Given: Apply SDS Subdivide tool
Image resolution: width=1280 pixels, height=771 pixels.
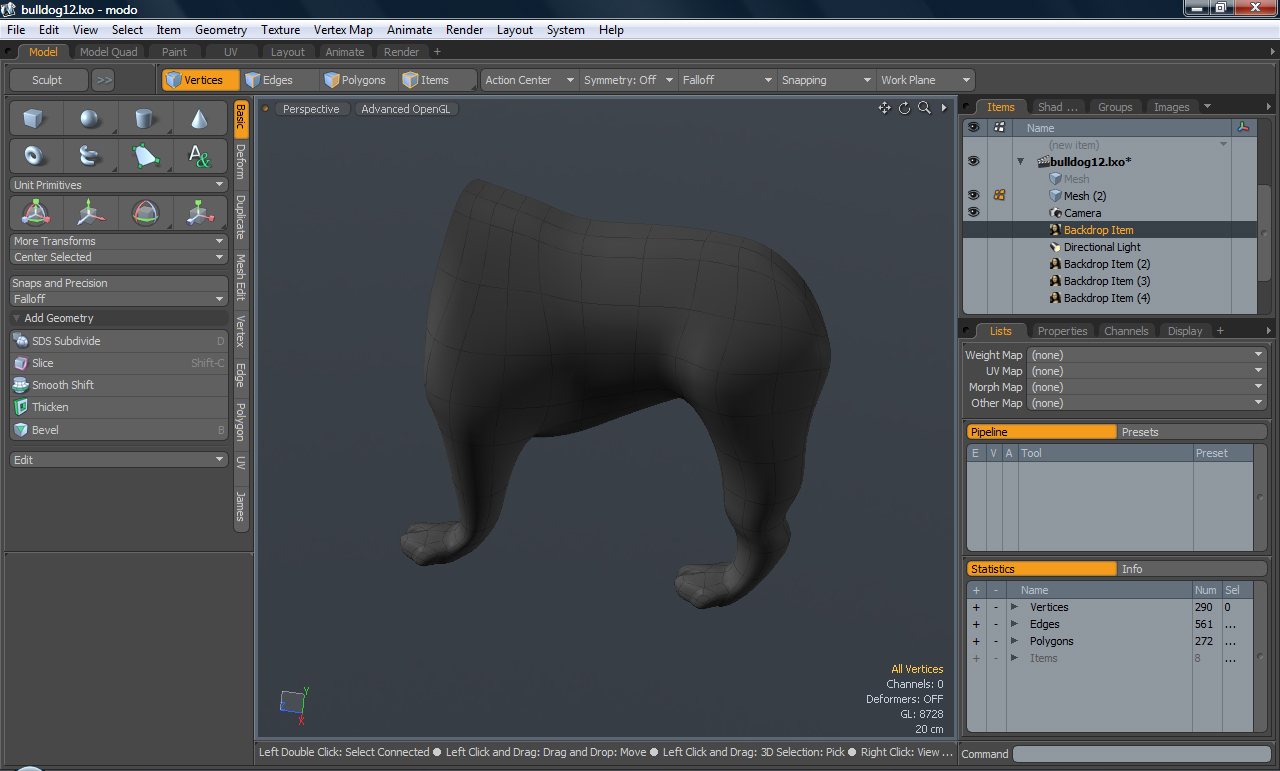Looking at the screenshot, I should pos(119,341).
